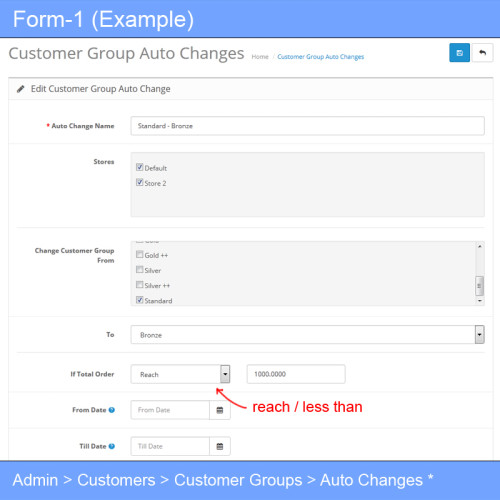Open the To group dropdown showing Bronze
Screen dimensions: 500x500
click(x=307, y=335)
